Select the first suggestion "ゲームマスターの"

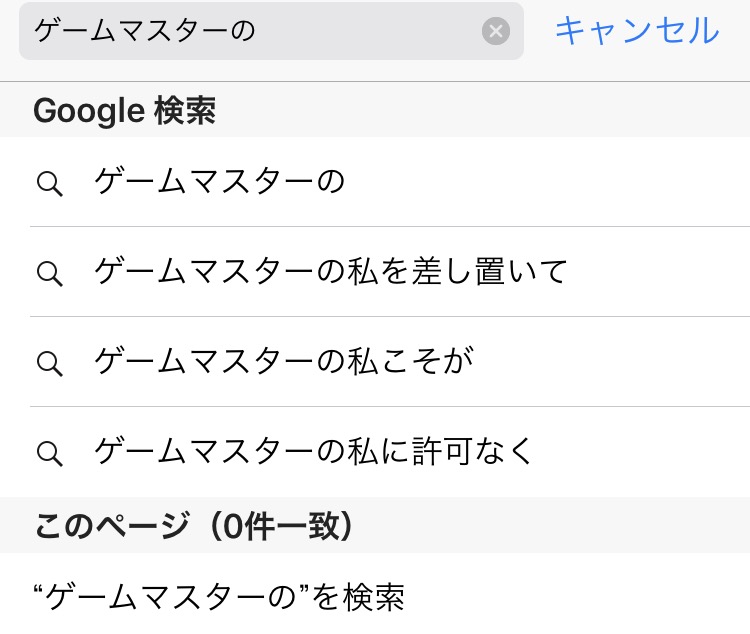click(220, 182)
